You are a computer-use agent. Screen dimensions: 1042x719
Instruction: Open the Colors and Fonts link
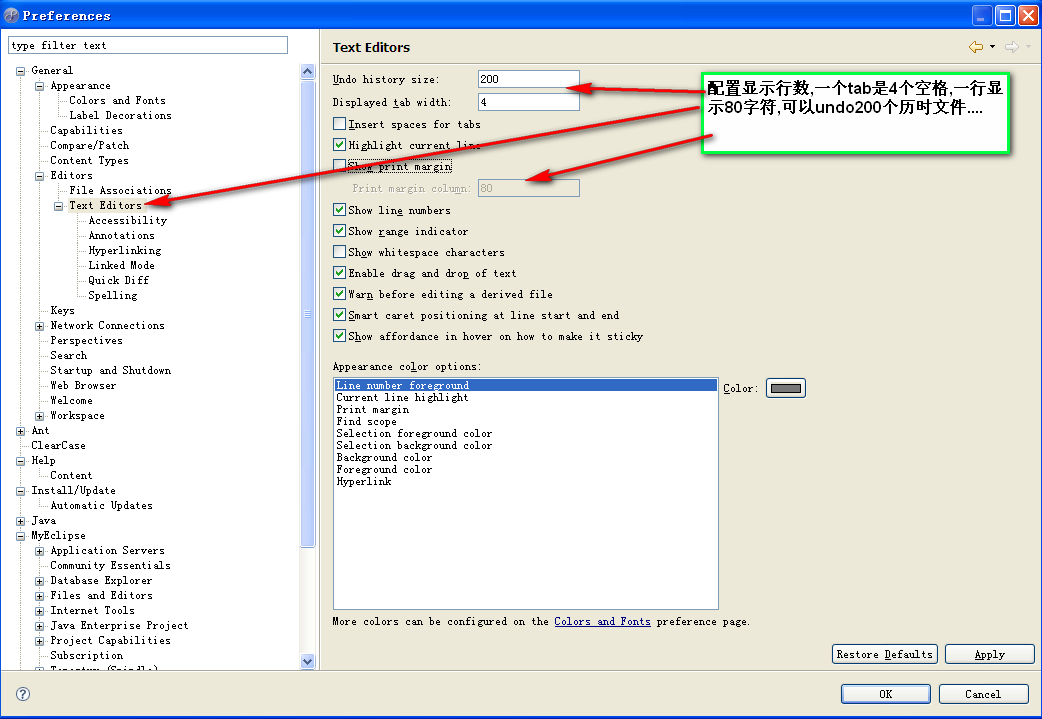602,621
